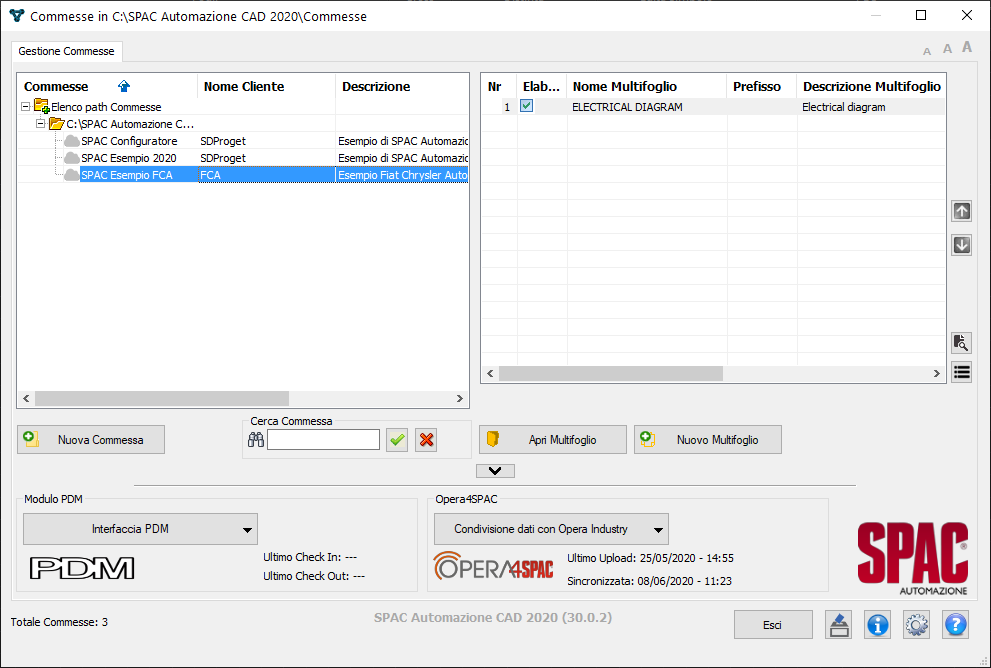
Task: Click the SPAC Automazione logo
Action: (913, 558)
